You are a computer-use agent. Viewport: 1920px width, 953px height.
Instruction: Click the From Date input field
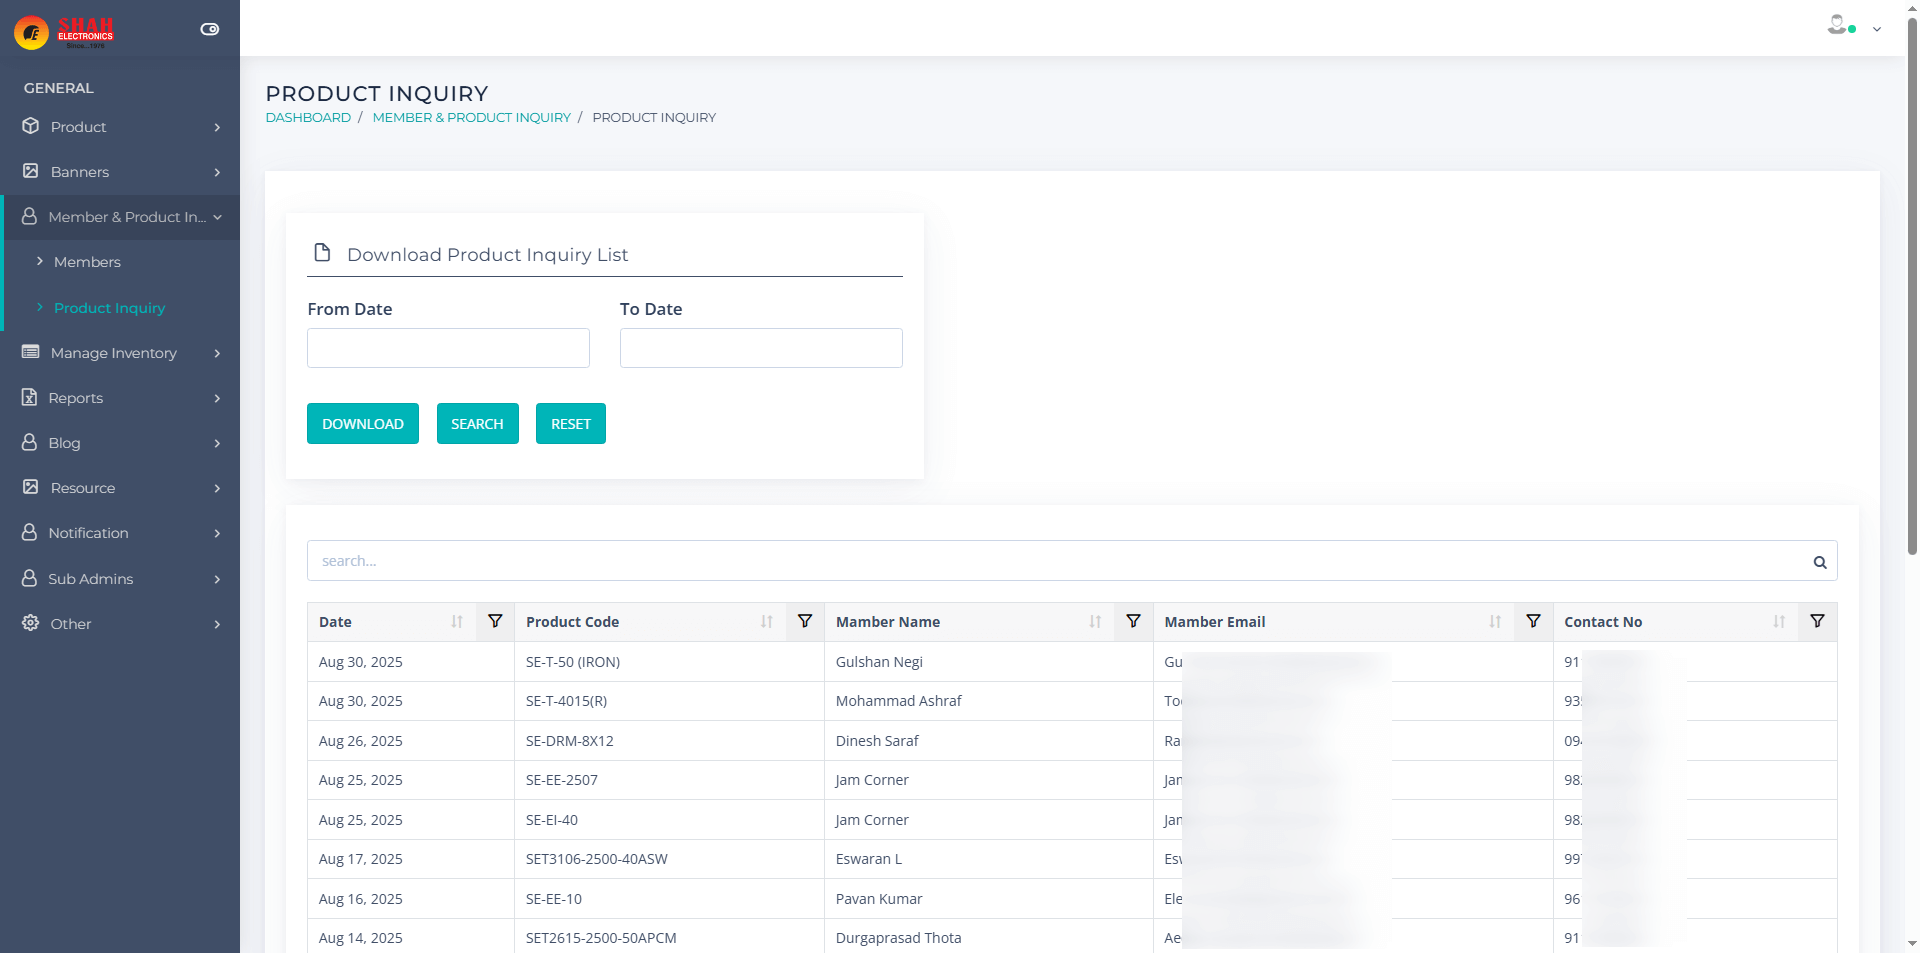tap(448, 348)
